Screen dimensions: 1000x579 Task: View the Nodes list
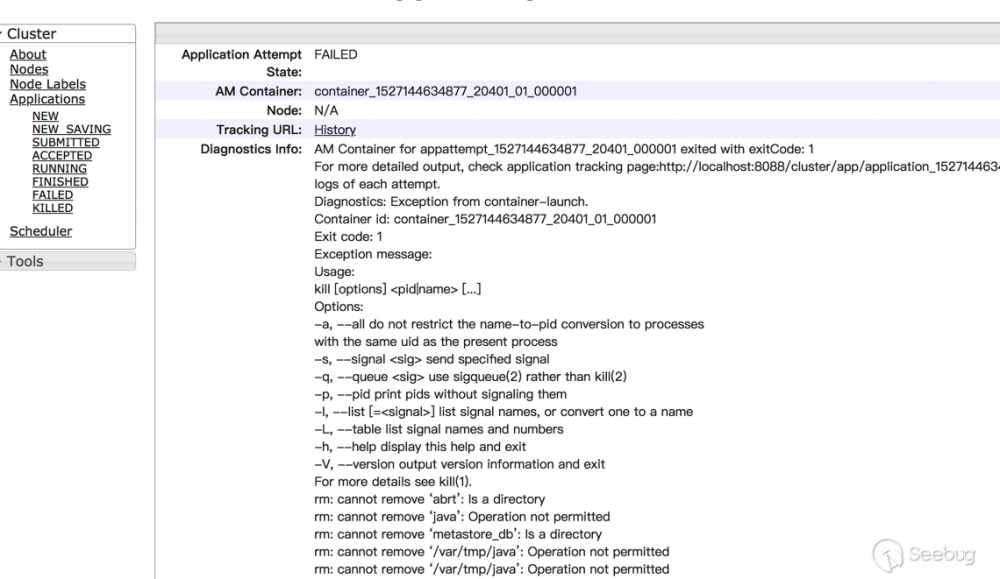[29, 69]
